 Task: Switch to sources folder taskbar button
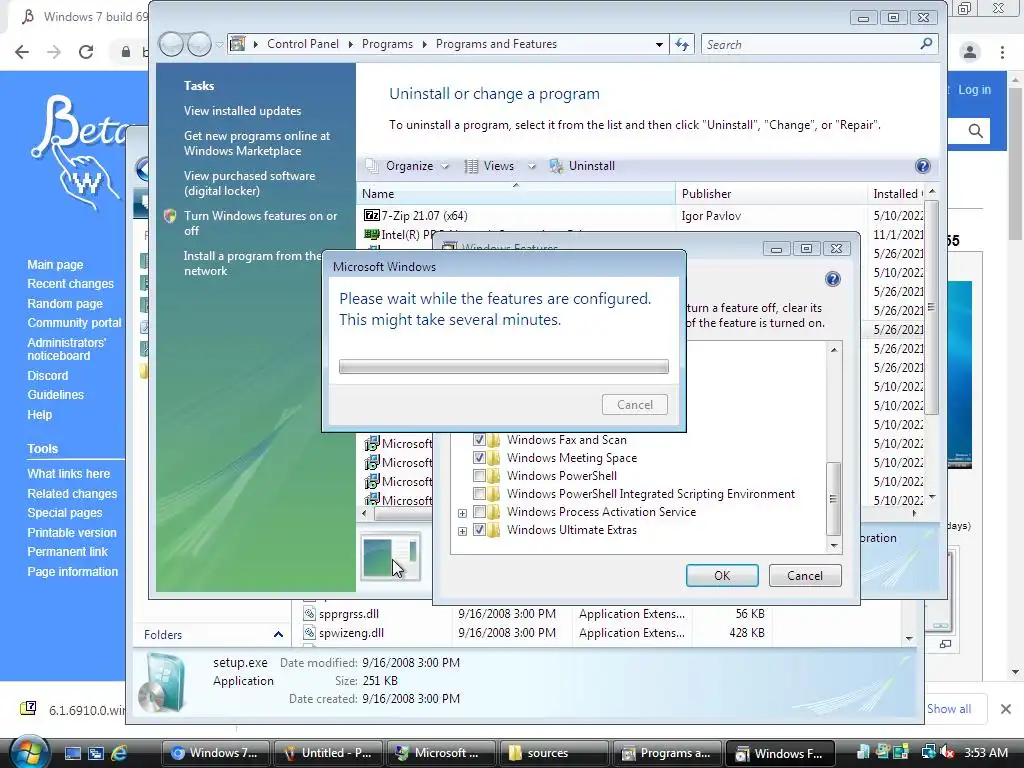tap(552, 753)
